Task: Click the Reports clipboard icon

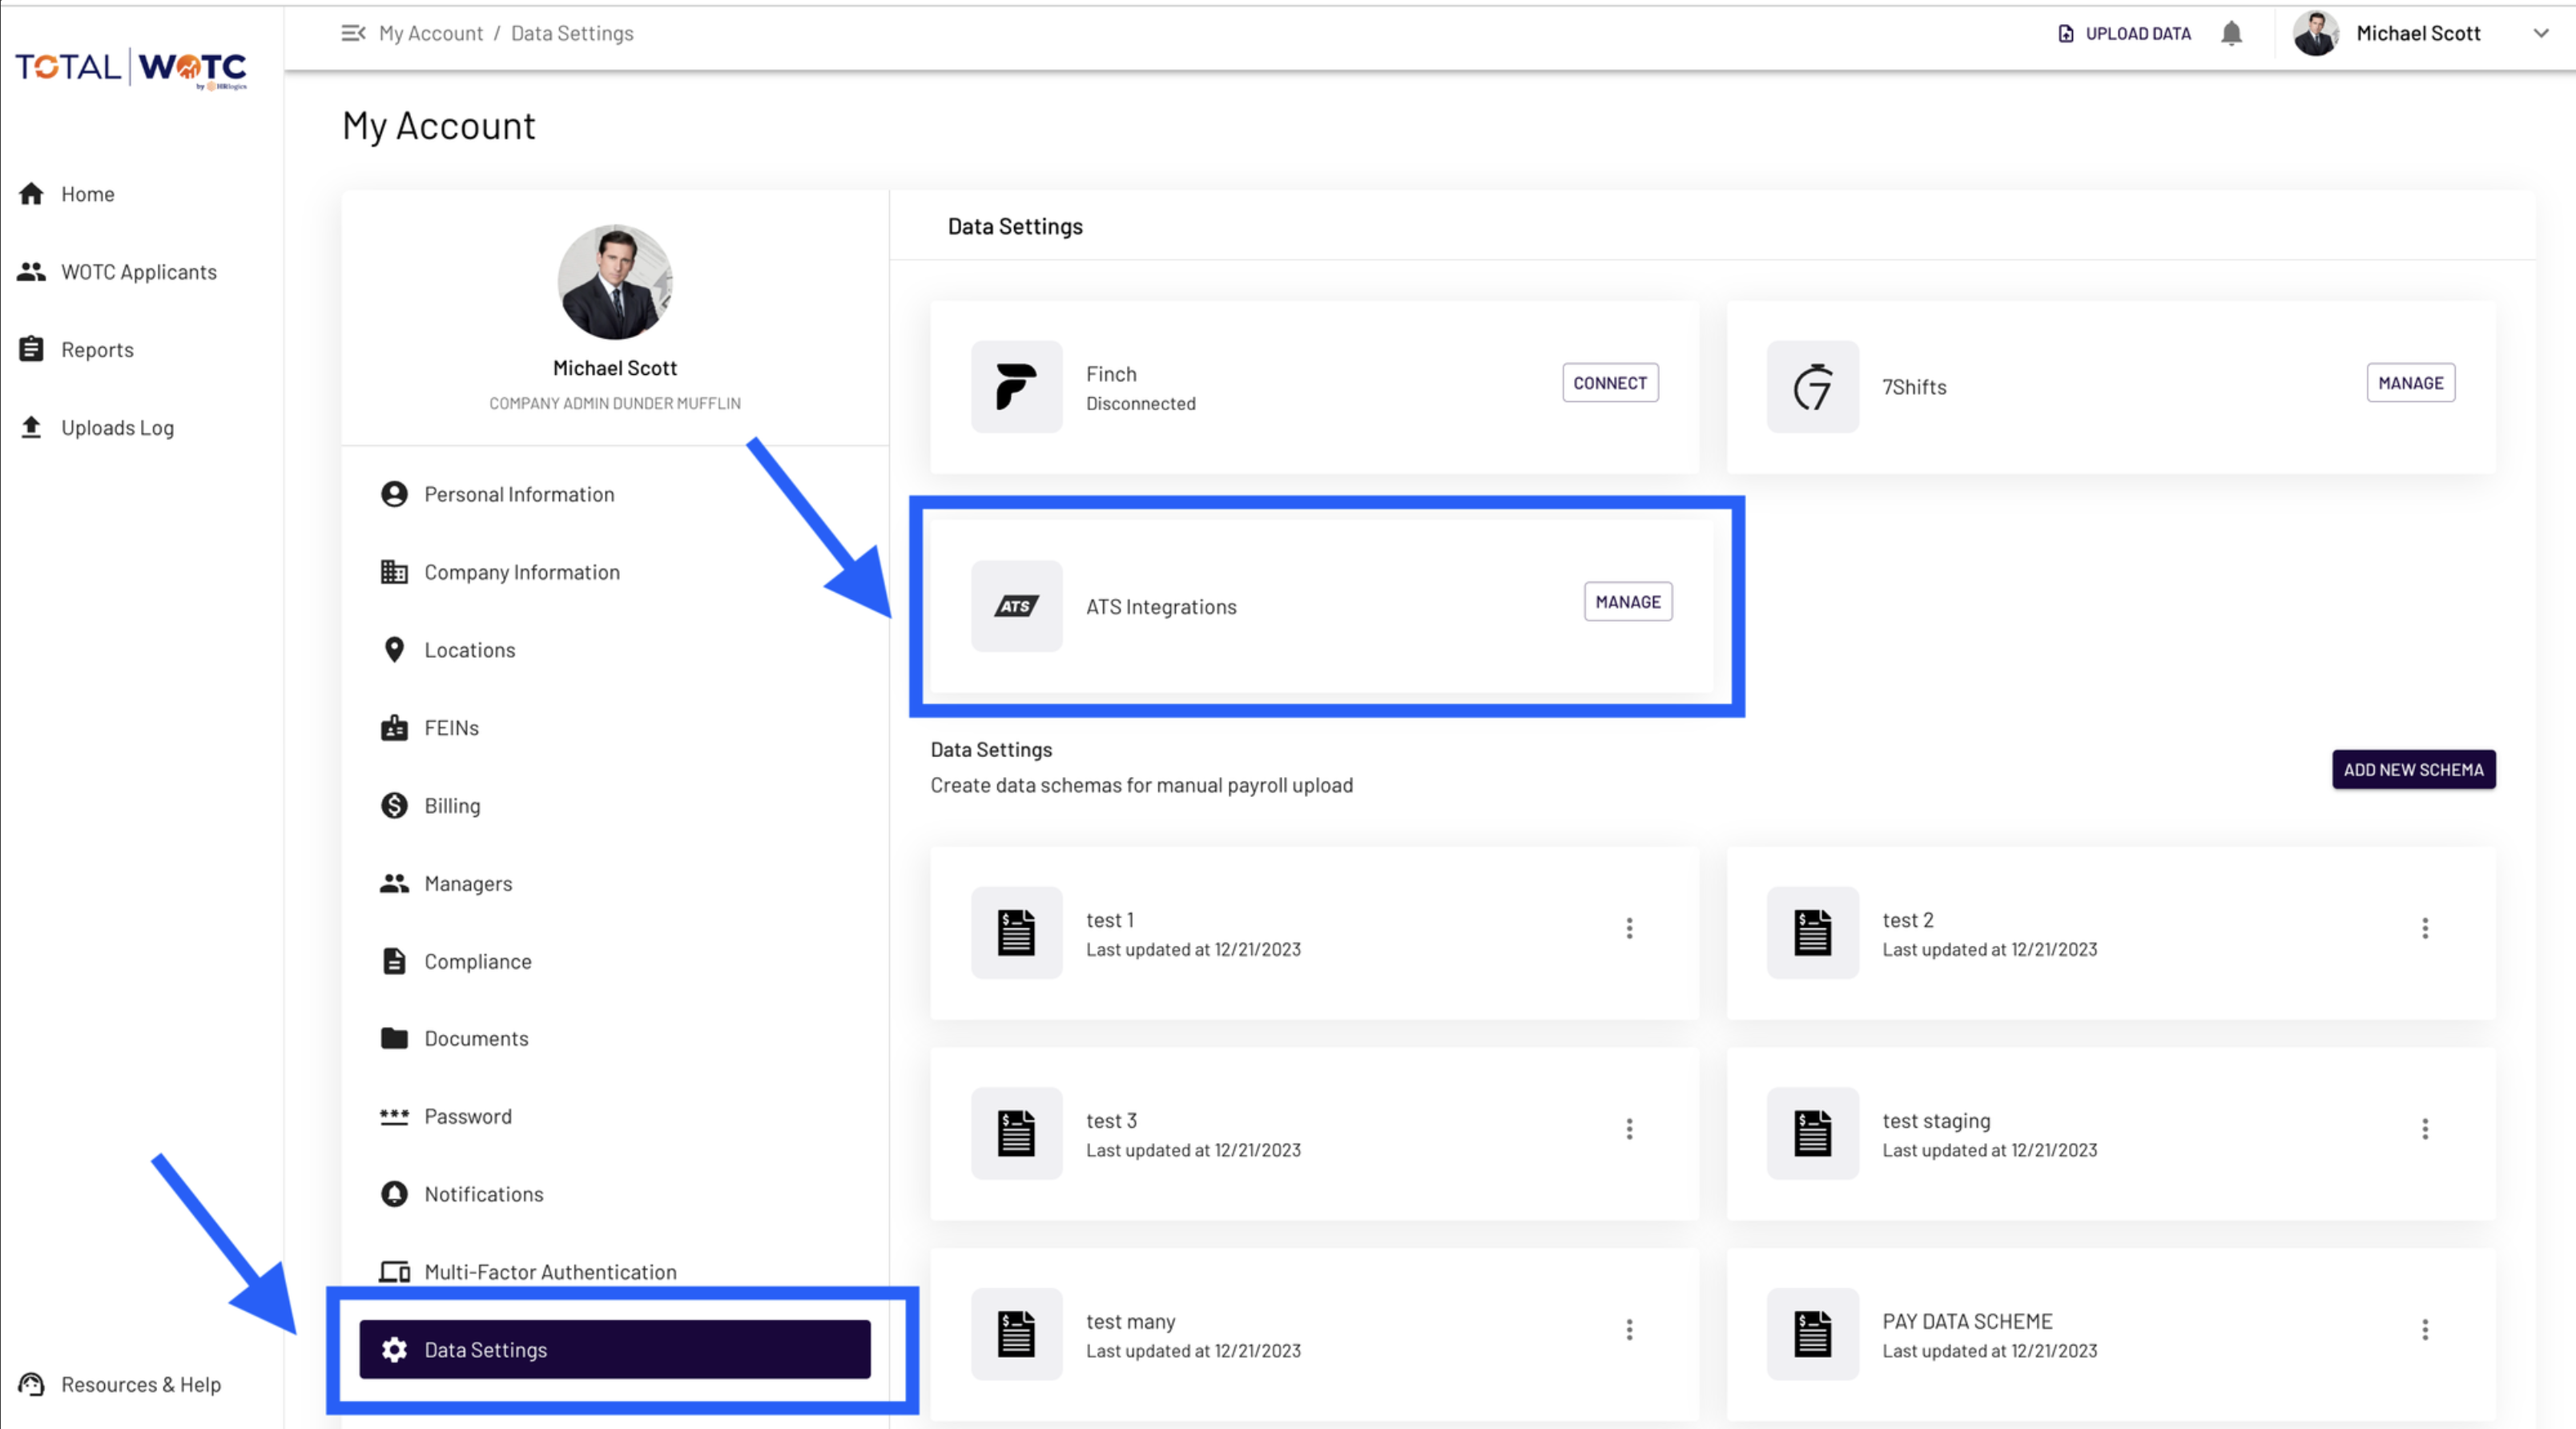Action: 31,349
